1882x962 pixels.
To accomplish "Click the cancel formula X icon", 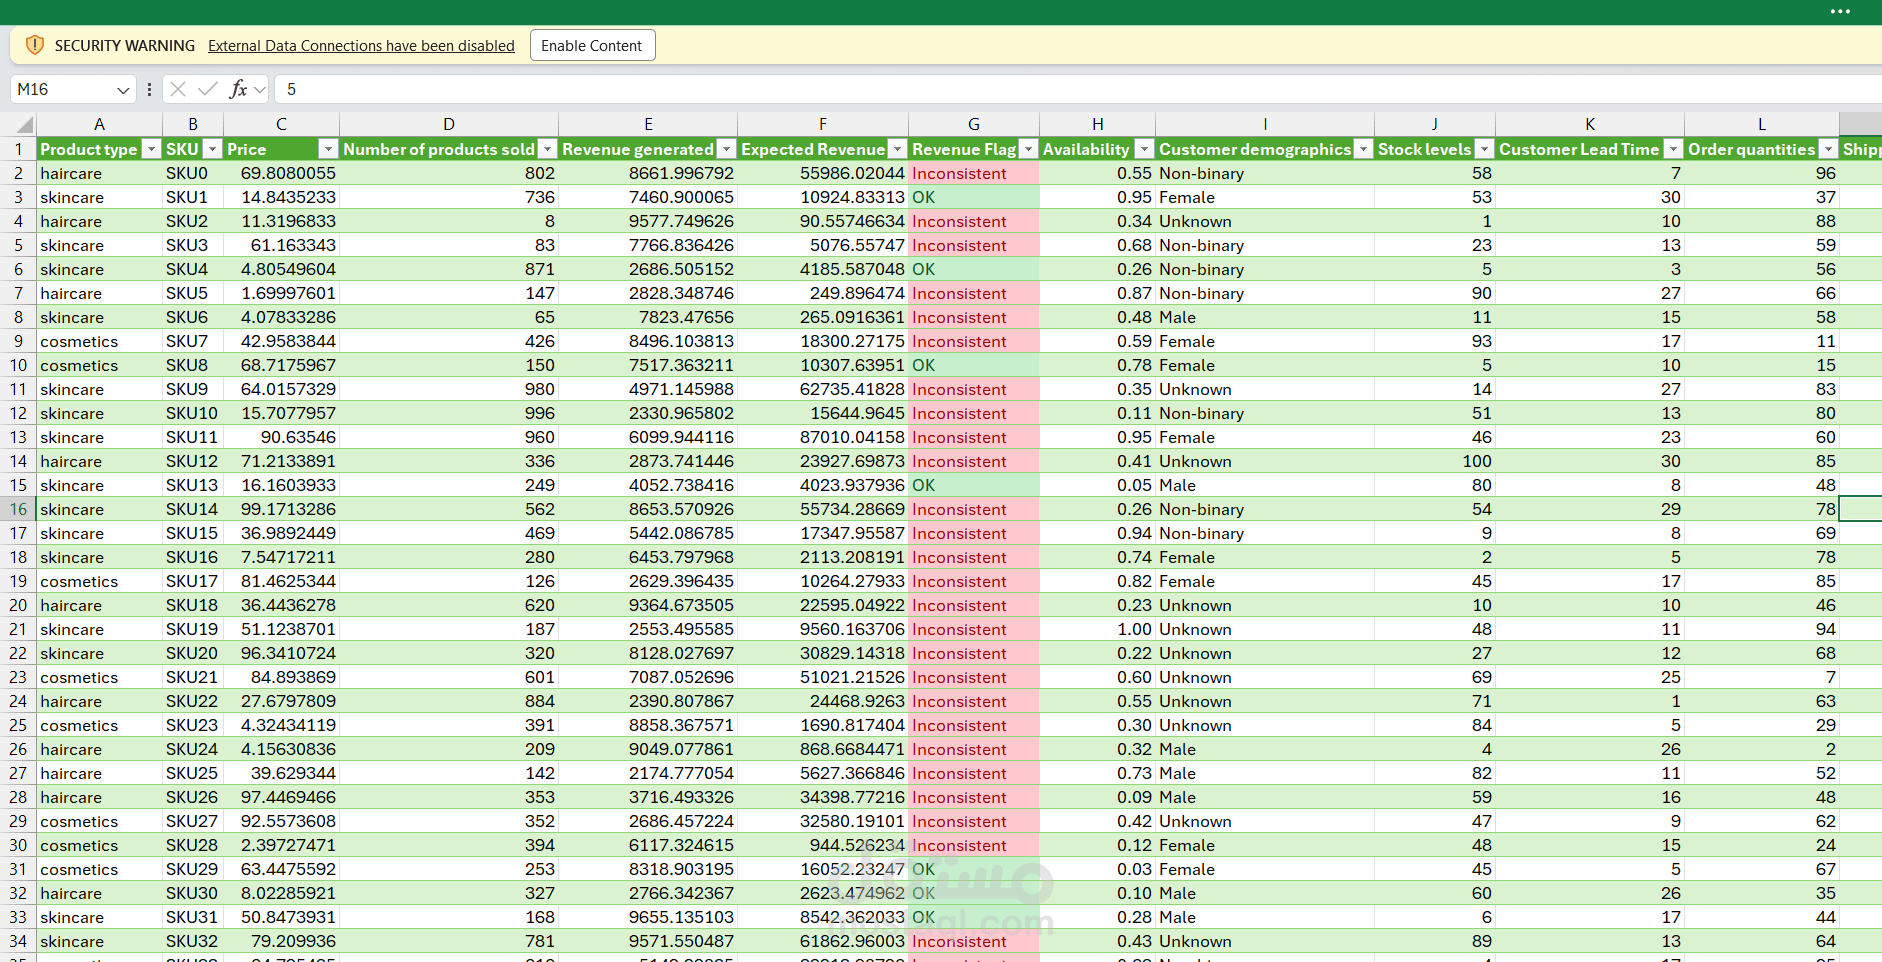I will pos(178,89).
